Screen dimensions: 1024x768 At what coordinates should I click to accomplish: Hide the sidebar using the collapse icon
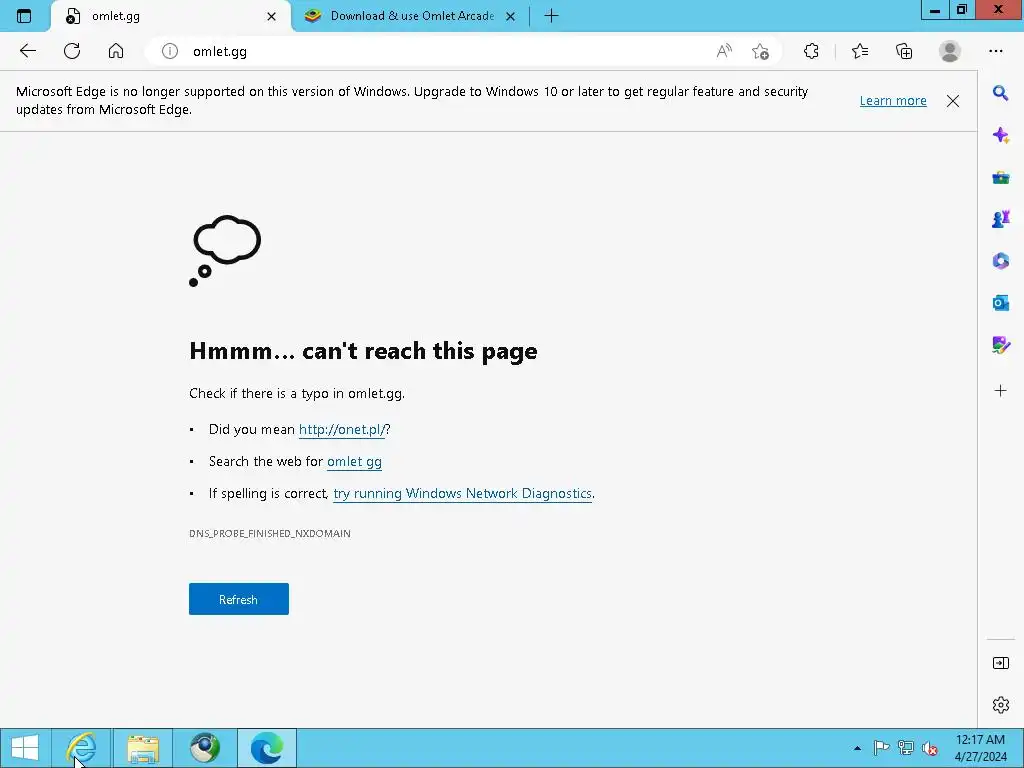point(1000,664)
